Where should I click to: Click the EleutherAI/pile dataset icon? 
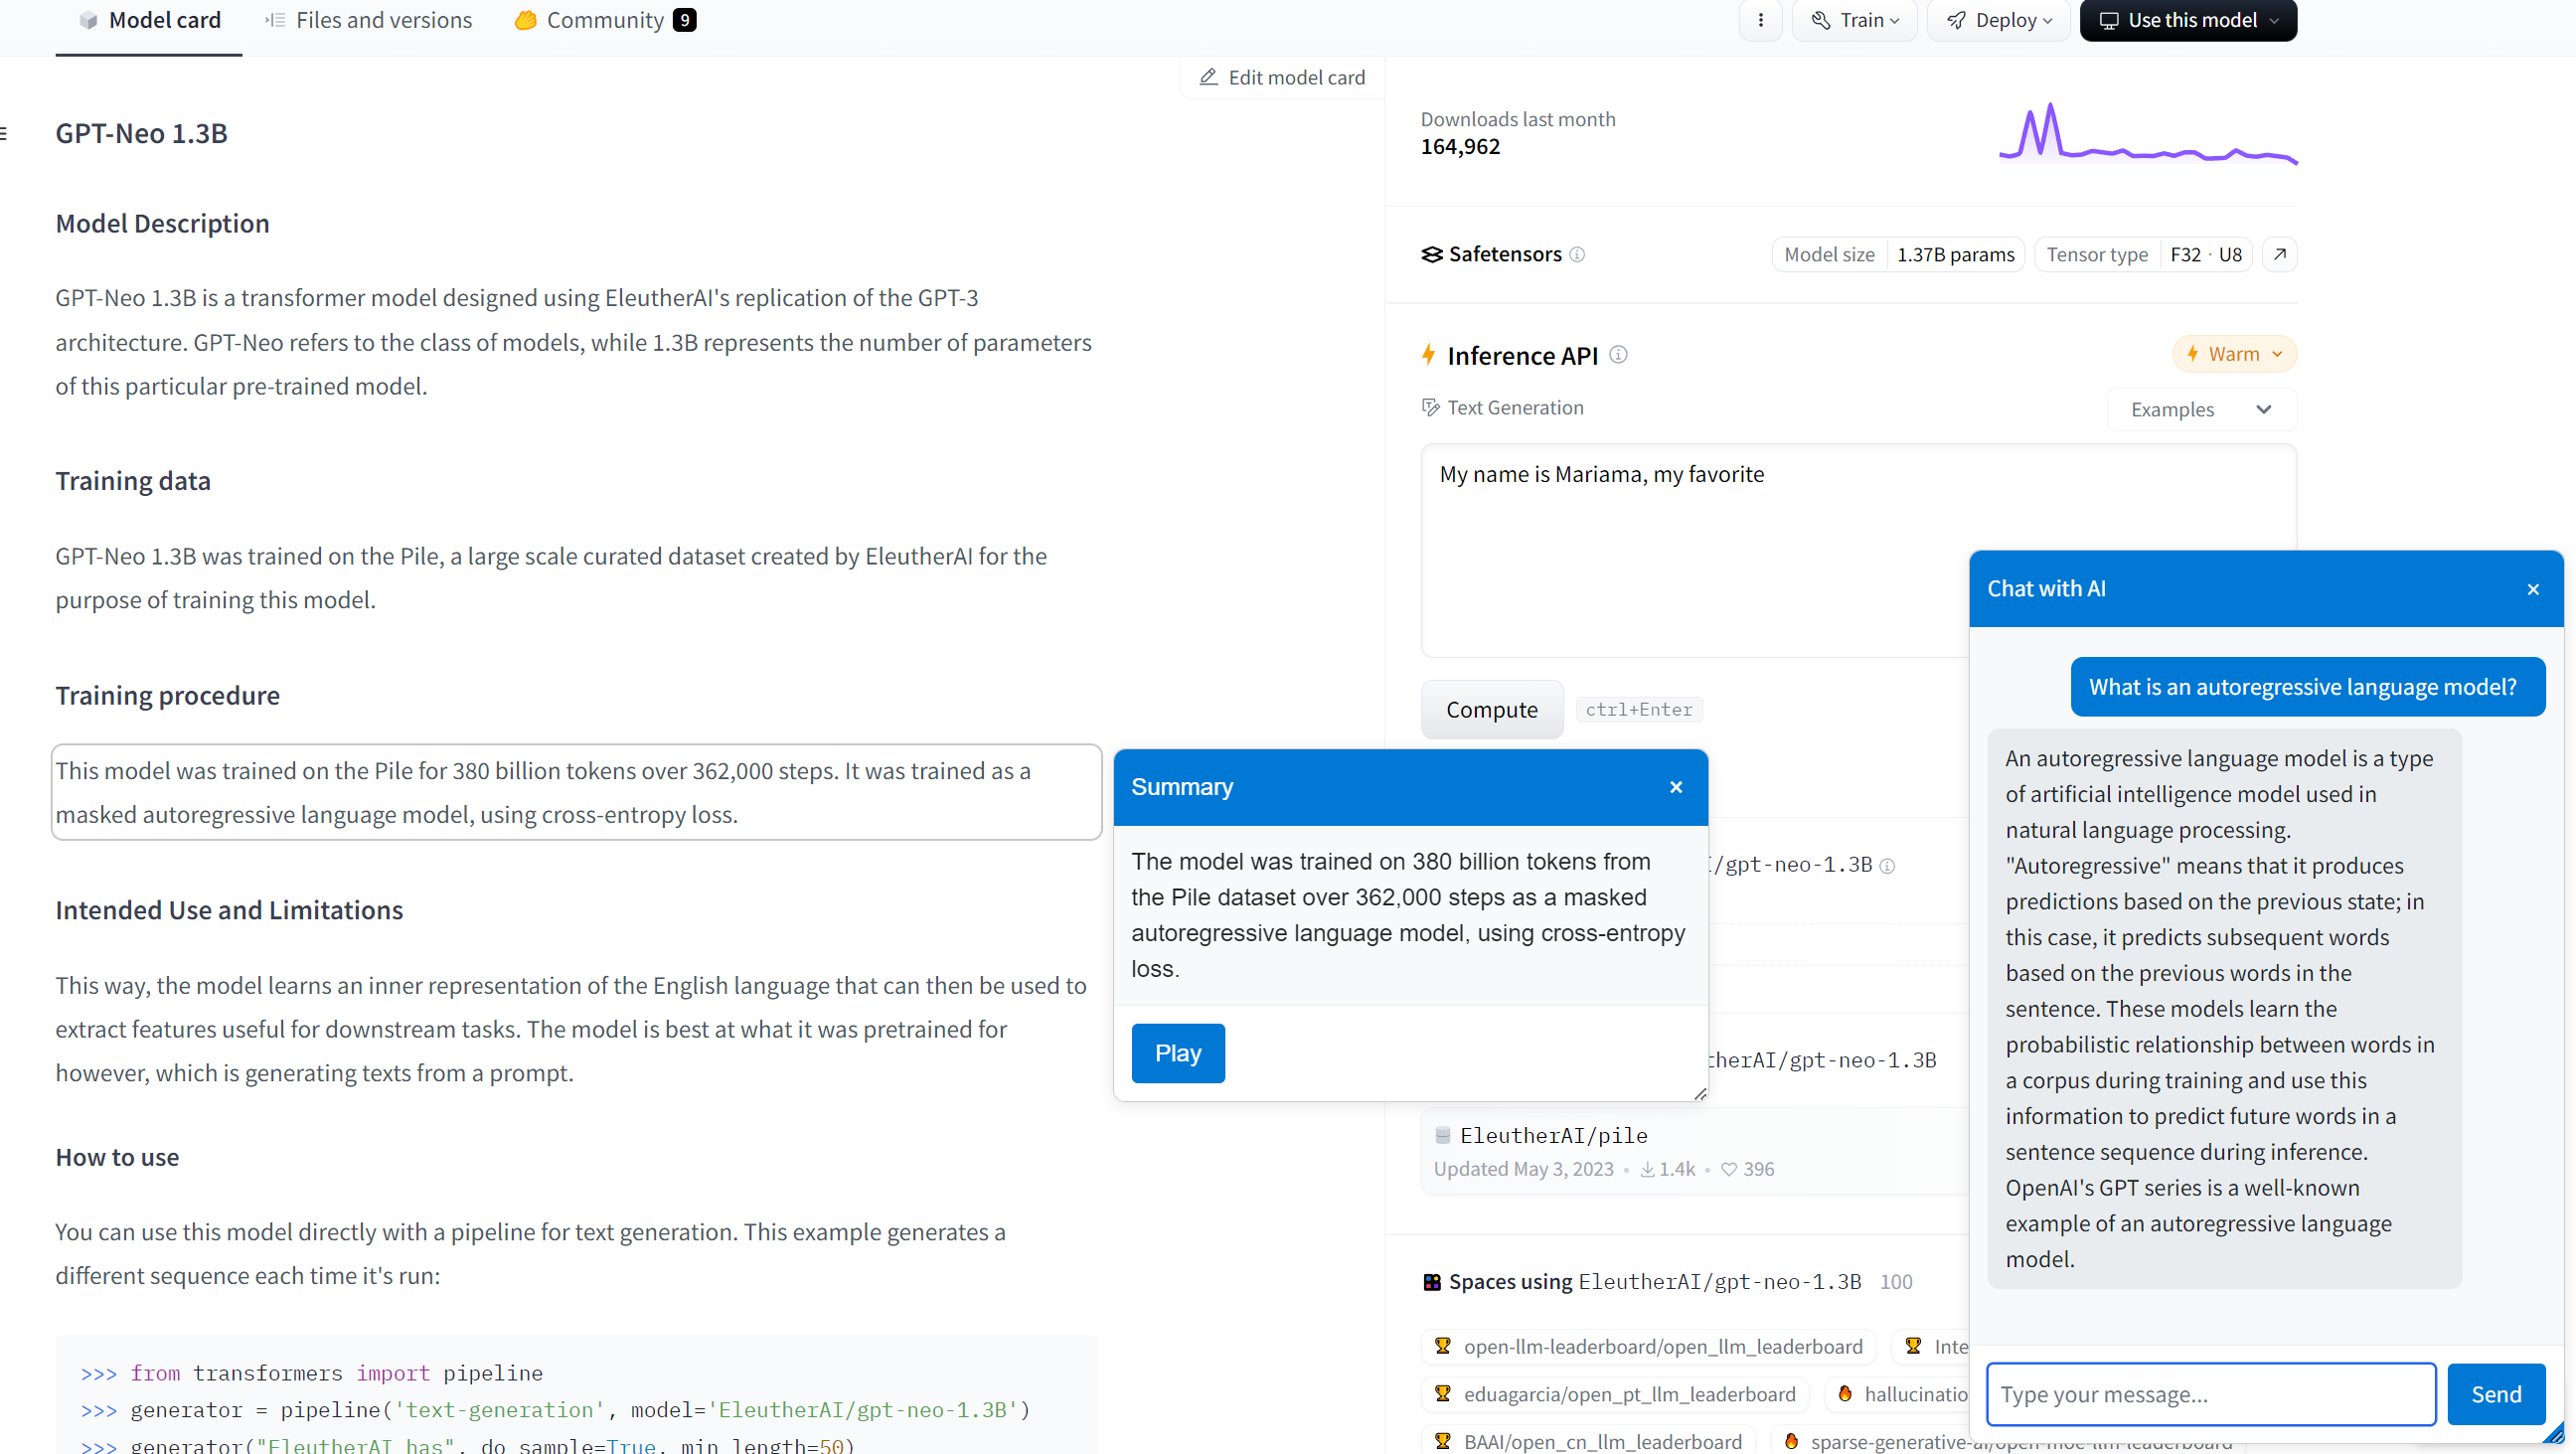tap(1443, 1135)
